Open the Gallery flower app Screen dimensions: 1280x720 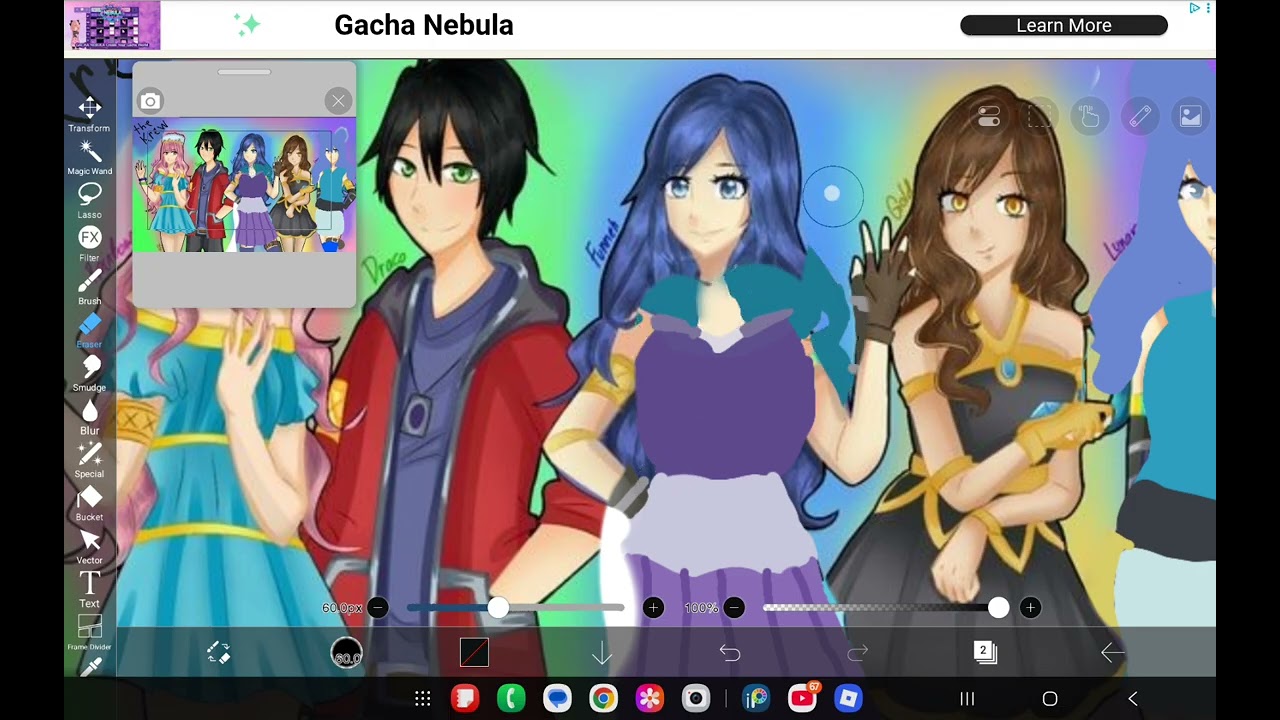point(650,698)
